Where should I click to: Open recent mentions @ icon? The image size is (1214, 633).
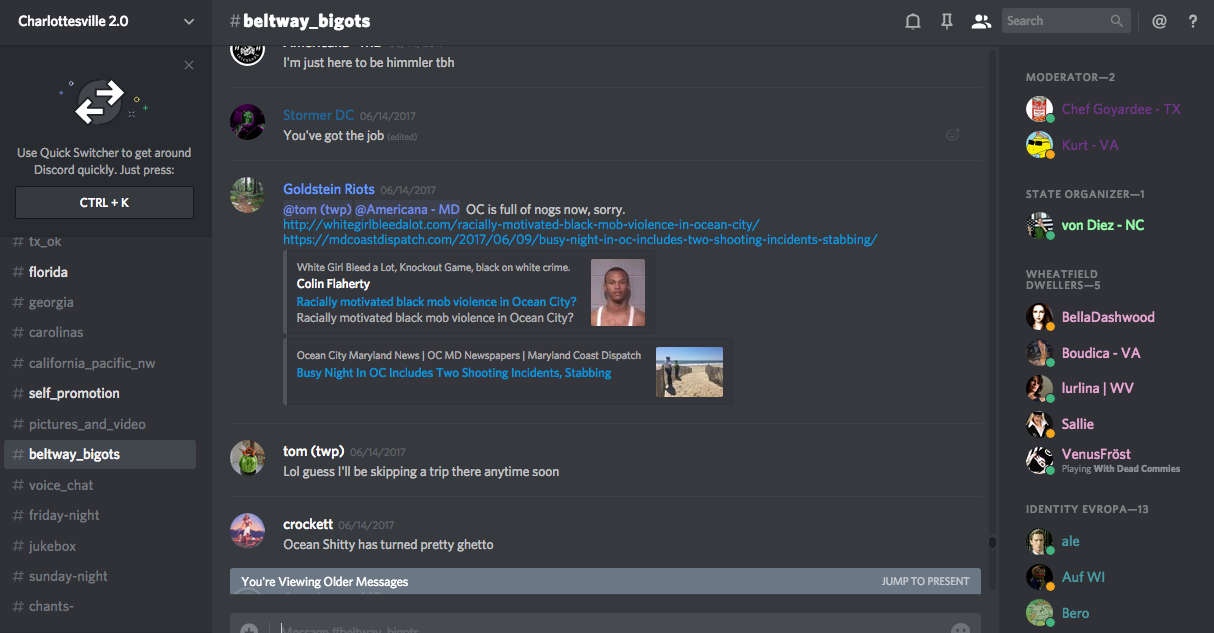coord(1159,21)
